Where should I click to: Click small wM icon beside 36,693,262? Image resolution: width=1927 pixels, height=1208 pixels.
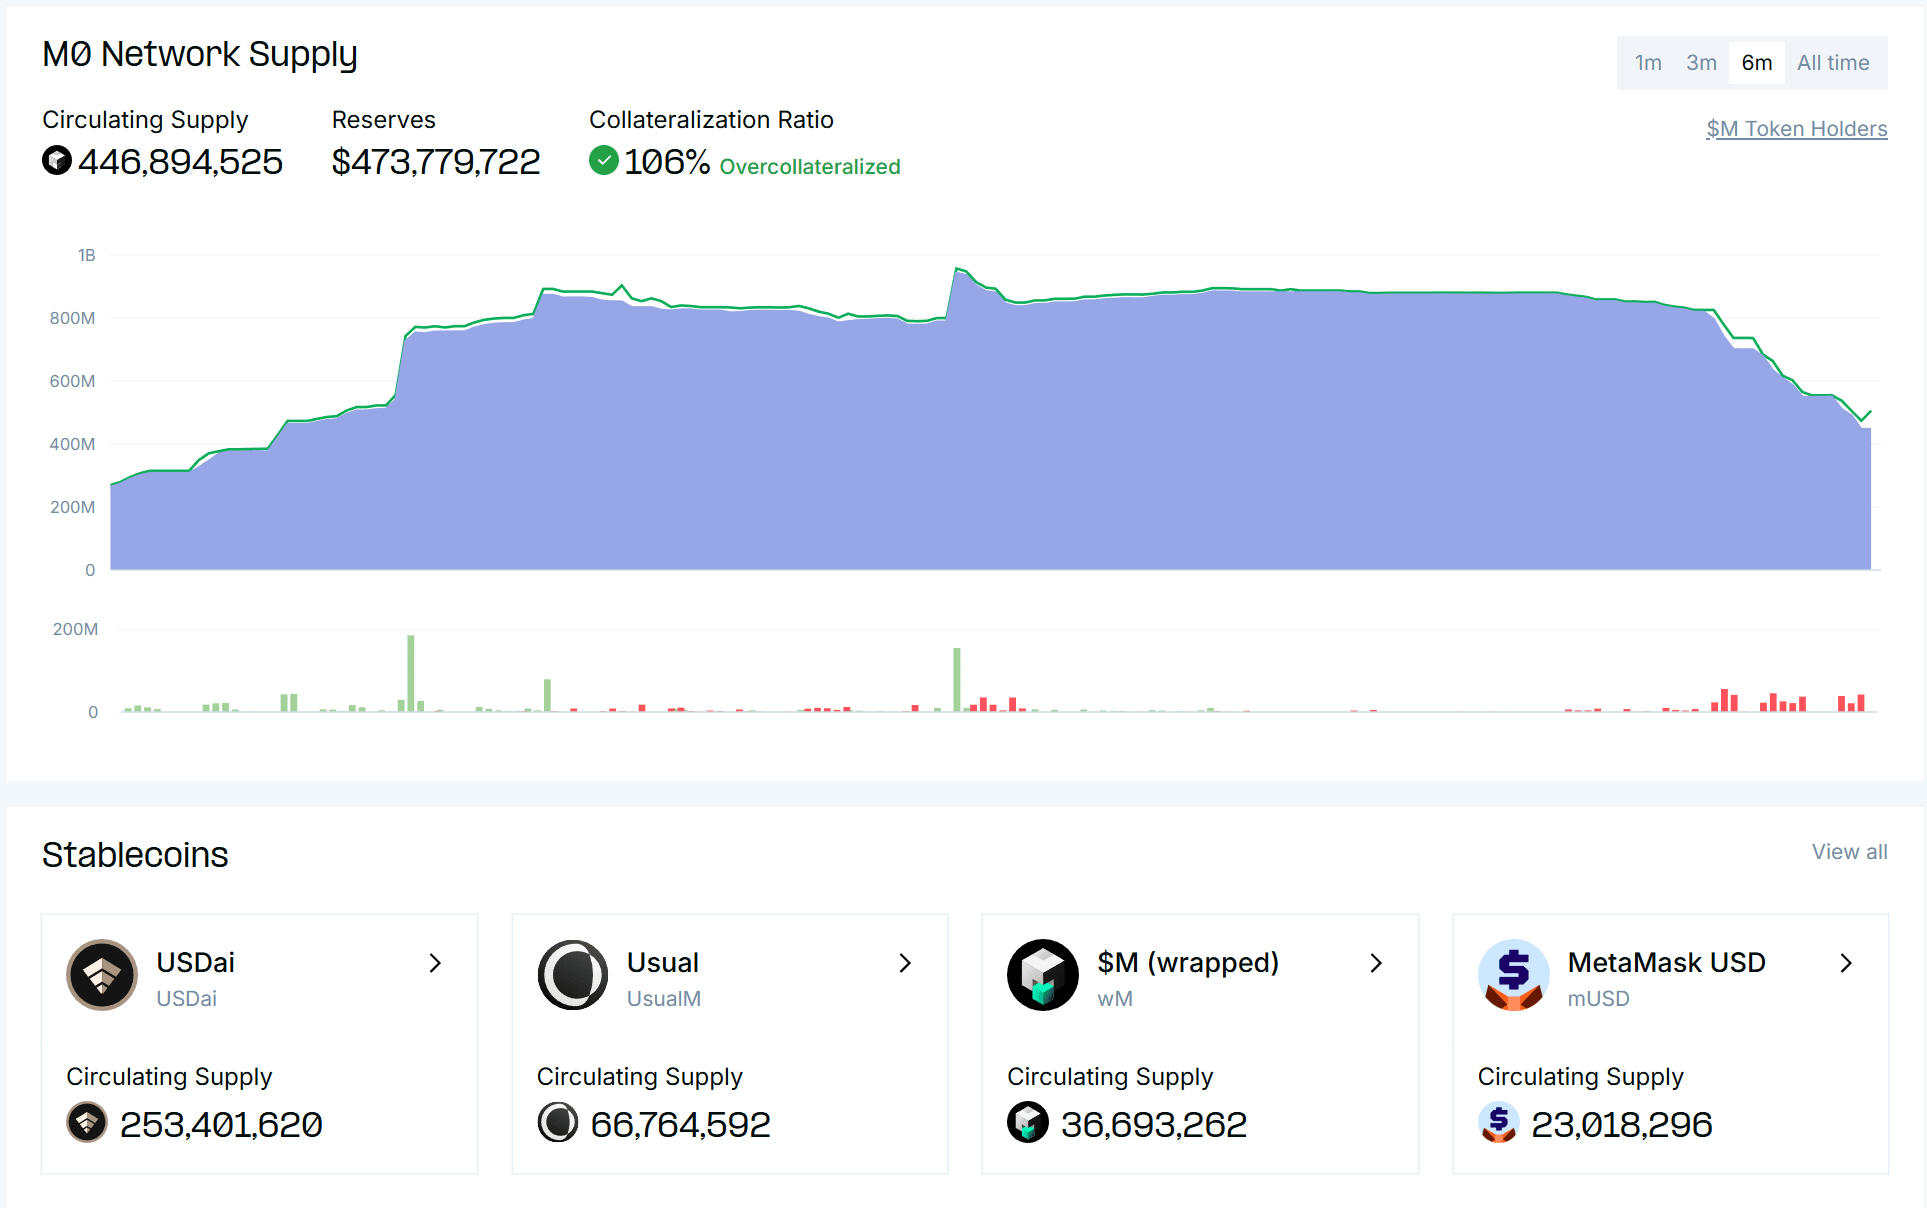pos(1027,1122)
